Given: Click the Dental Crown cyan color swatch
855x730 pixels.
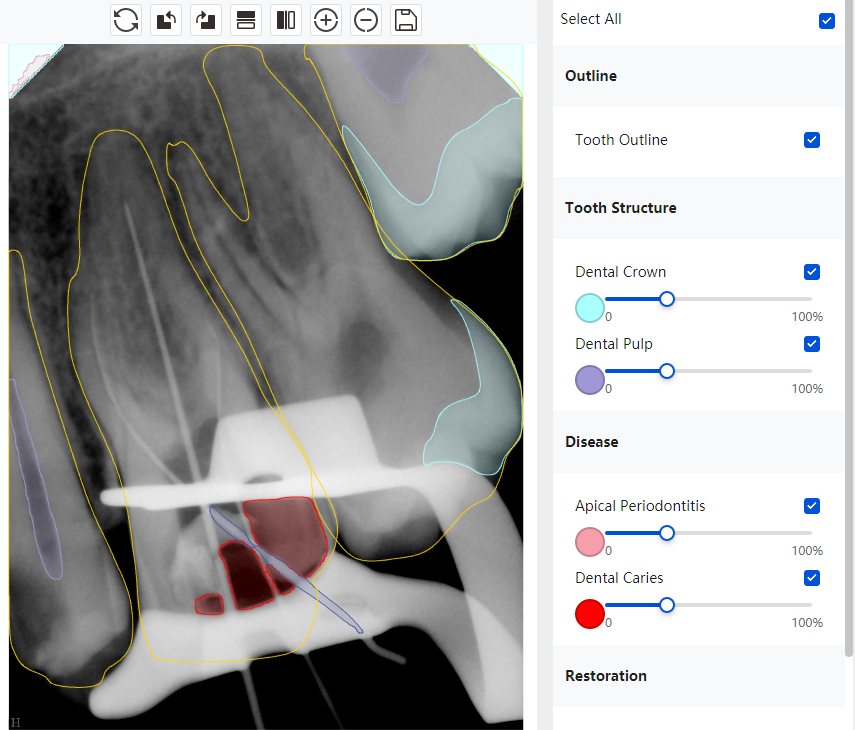Looking at the screenshot, I should [x=589, y=308].
